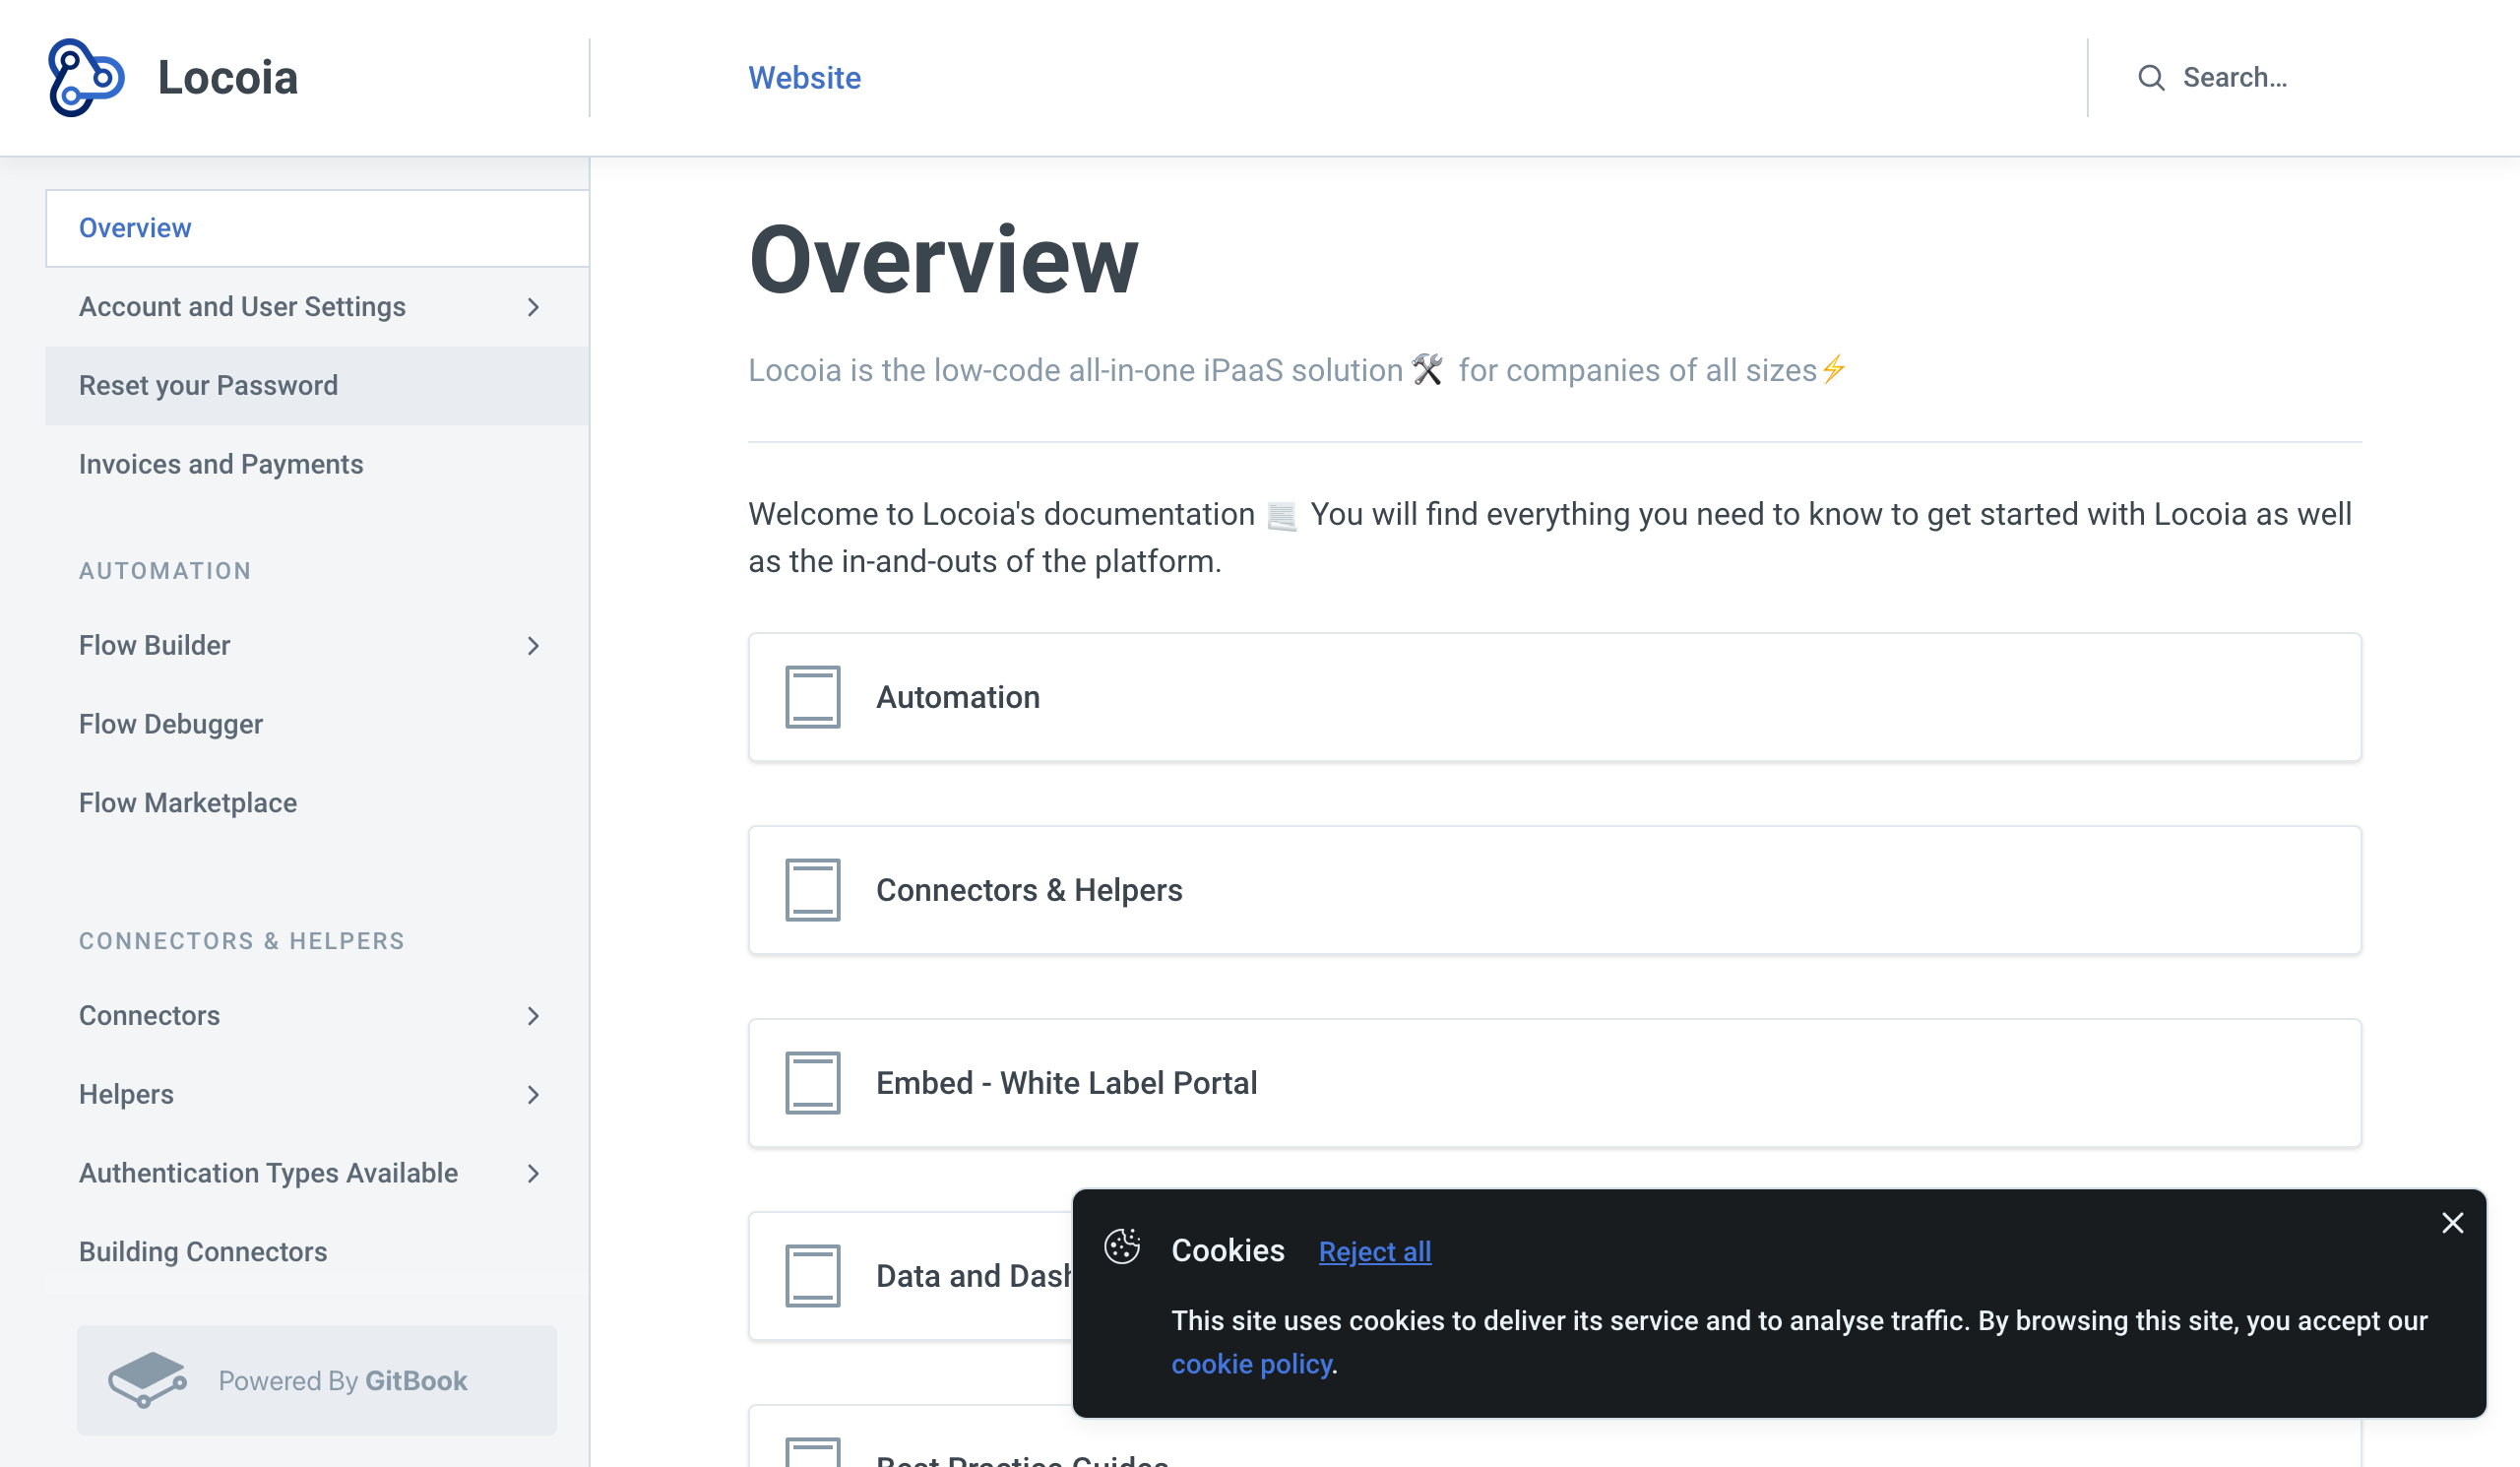The image size is (2520, 1467).
Task: Select Overview in the sidebar
Action: [317, 228]
